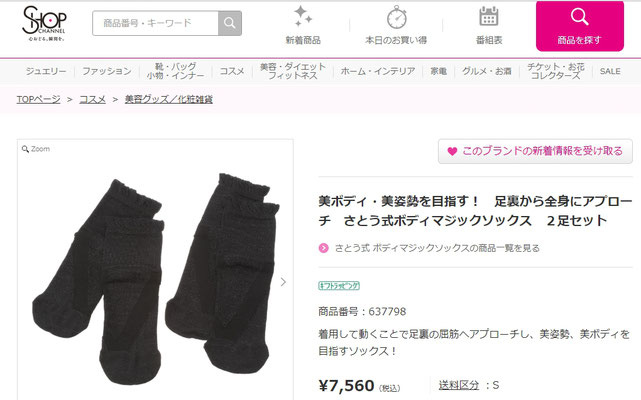Viewport: 641px width, 400px height.
Task: Click the ギフトラッピング green badge
Action: [x=339, y=285]
